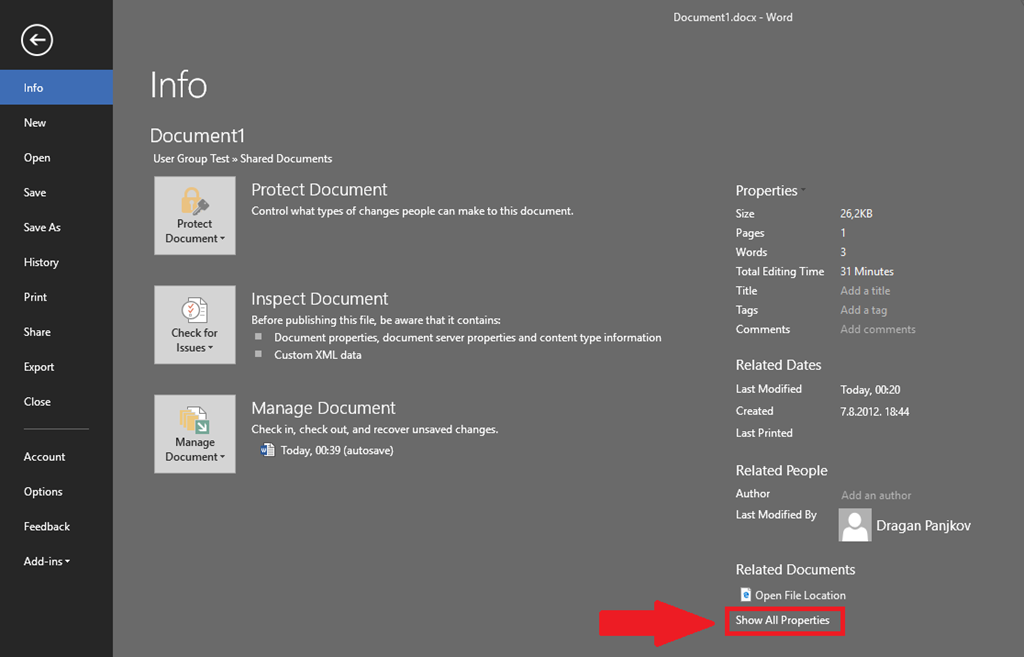This screenshot has width=1024, height=657.
Task: Click the 26,2KB size value
Action: click(856, 214)
